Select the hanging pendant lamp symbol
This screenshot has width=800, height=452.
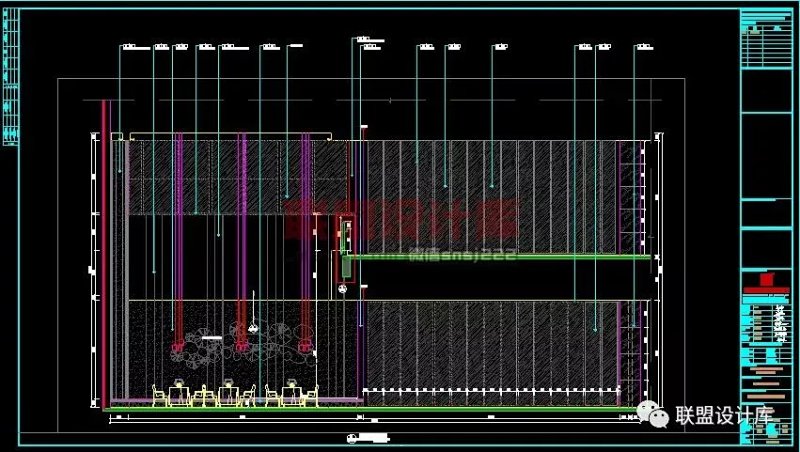(x=255, y=327)
